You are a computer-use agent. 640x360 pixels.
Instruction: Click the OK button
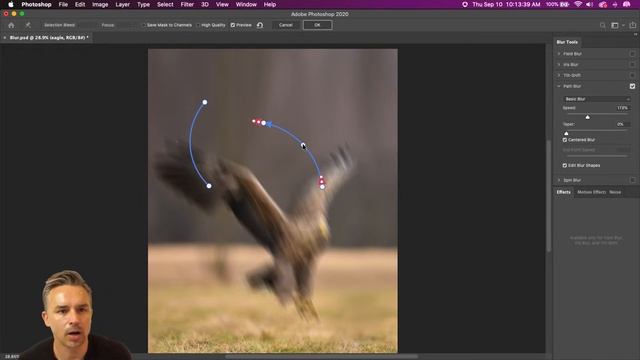(x=318, y=25)
